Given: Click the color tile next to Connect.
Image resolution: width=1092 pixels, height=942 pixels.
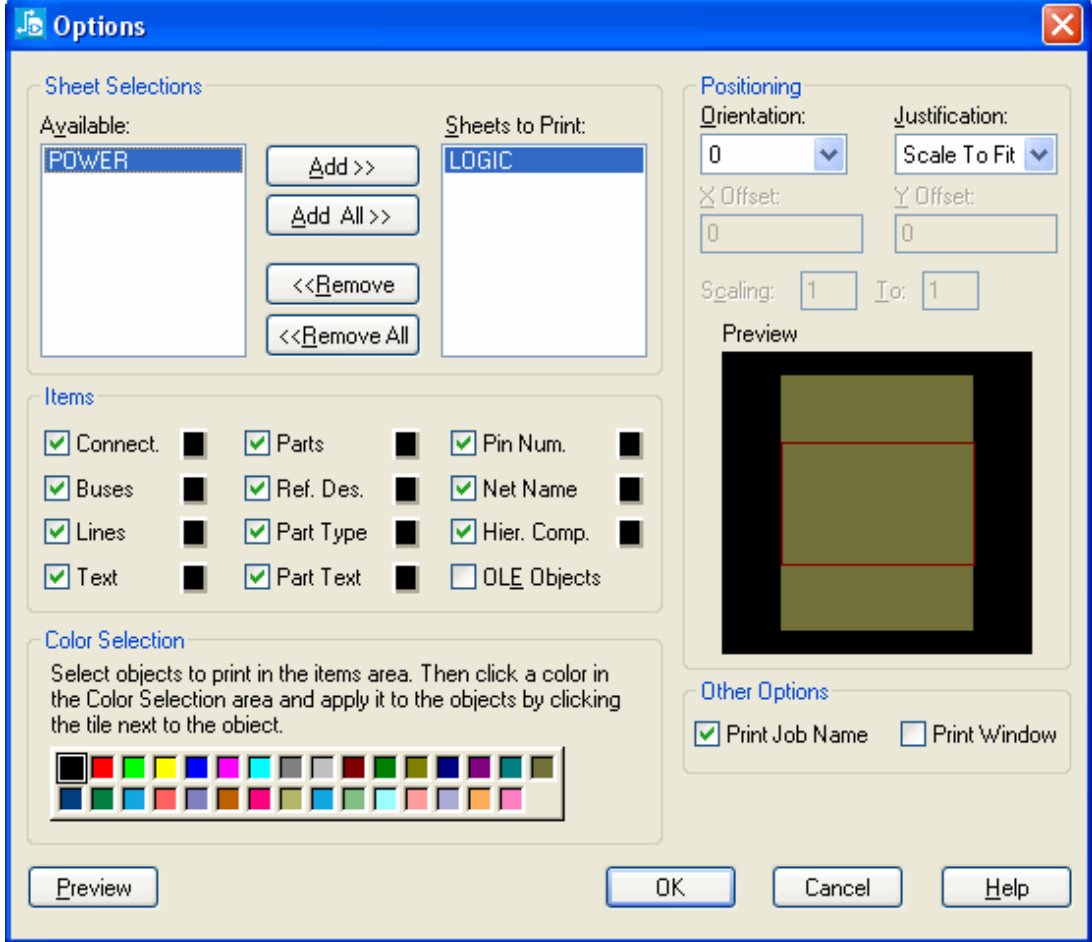Looking at the screenshot, I should tap(194, 444).
